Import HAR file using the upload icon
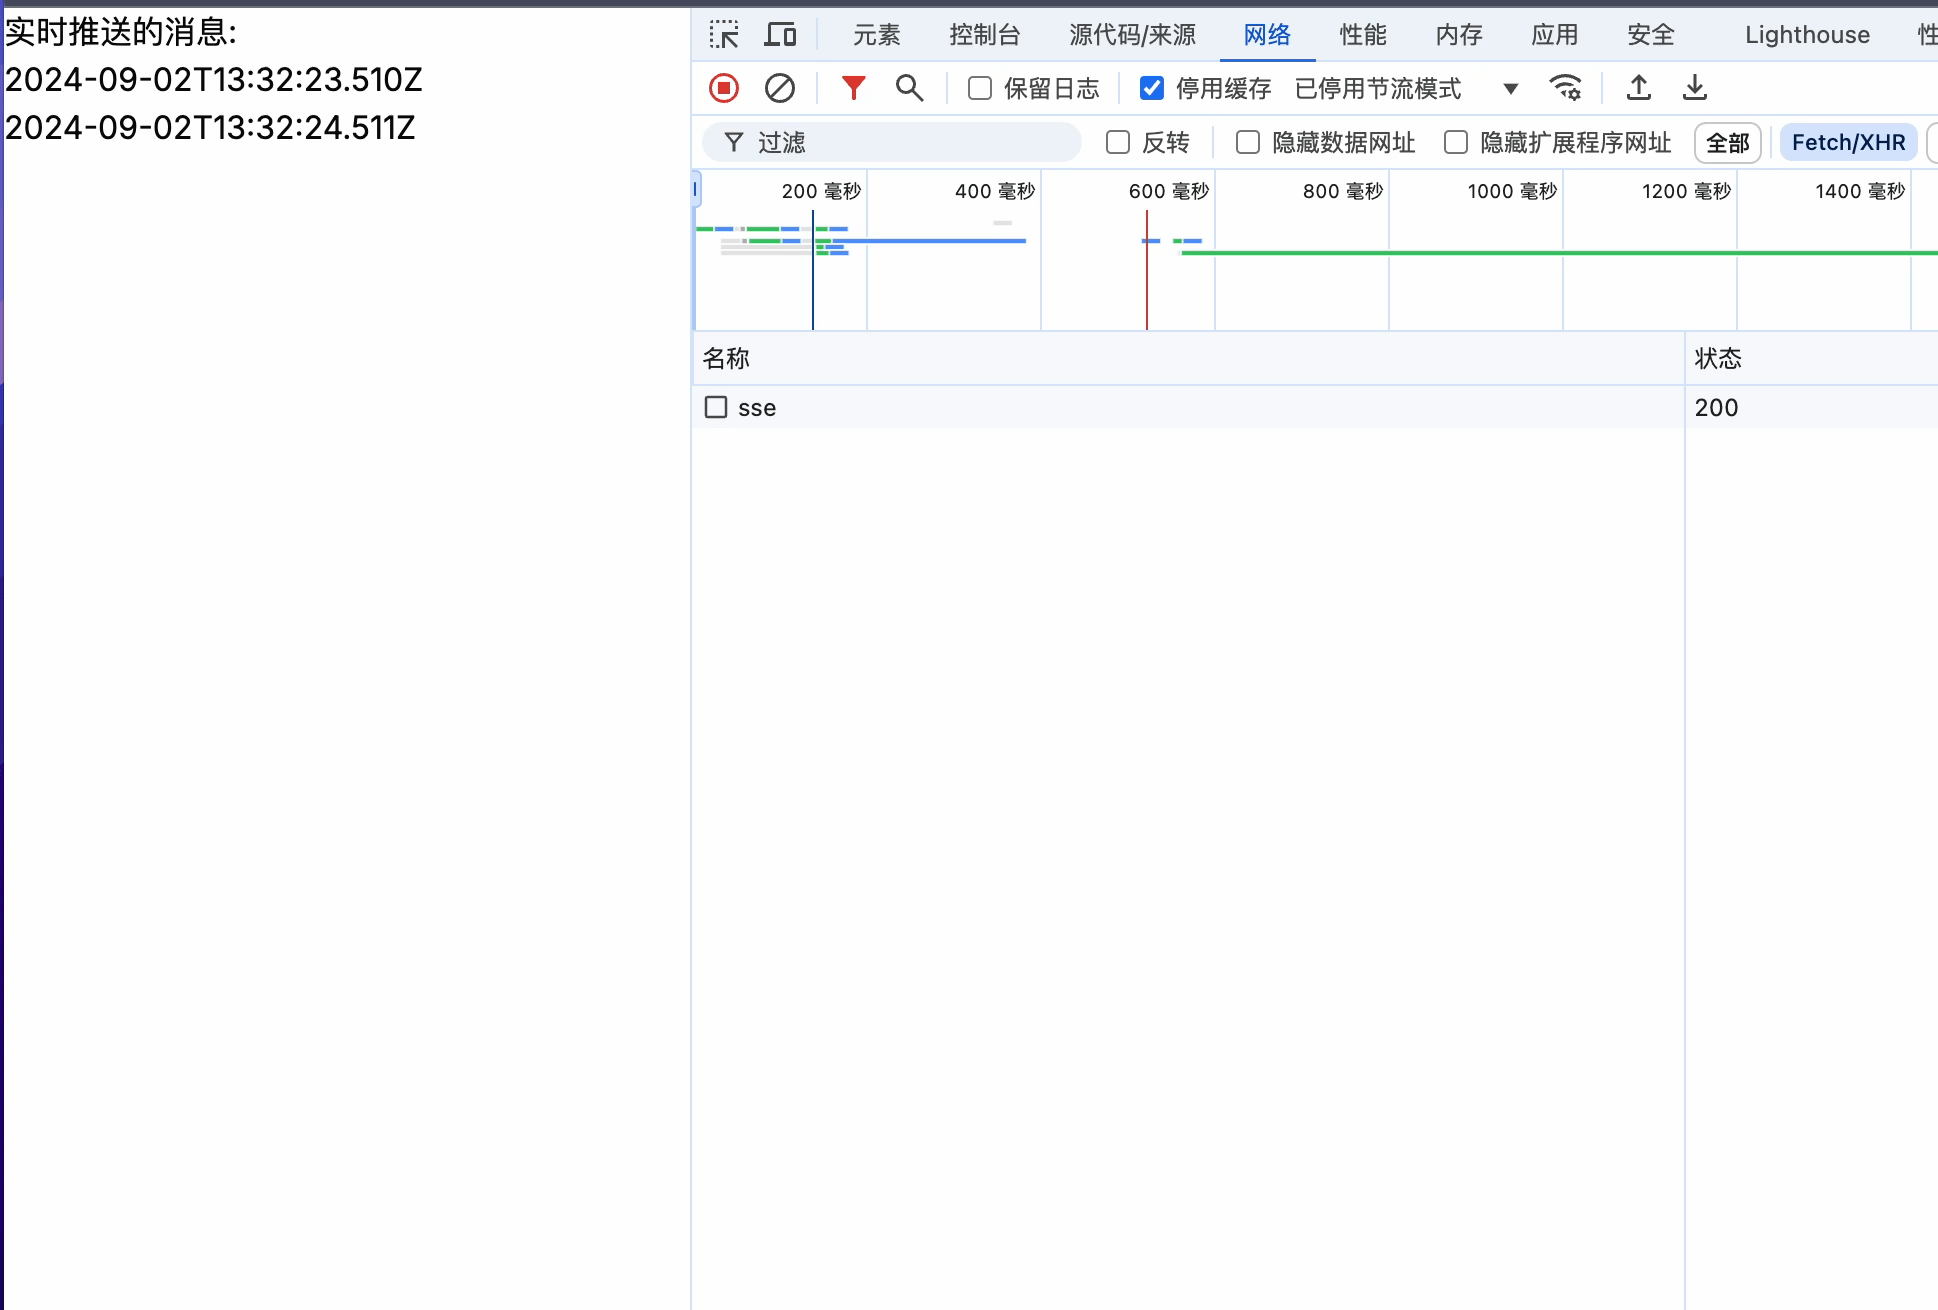This screenshot has height=1310, width=1938. (x=1639, y=88)
